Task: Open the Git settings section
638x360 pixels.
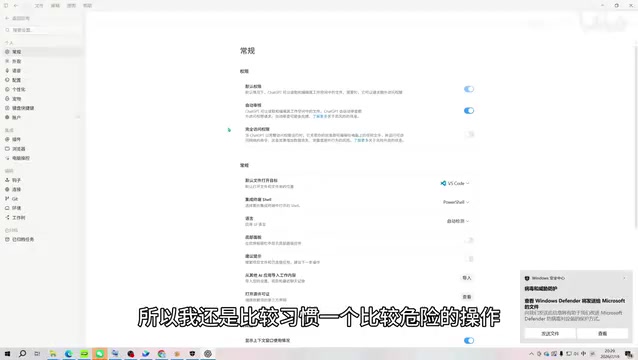Action: point(15,199)
